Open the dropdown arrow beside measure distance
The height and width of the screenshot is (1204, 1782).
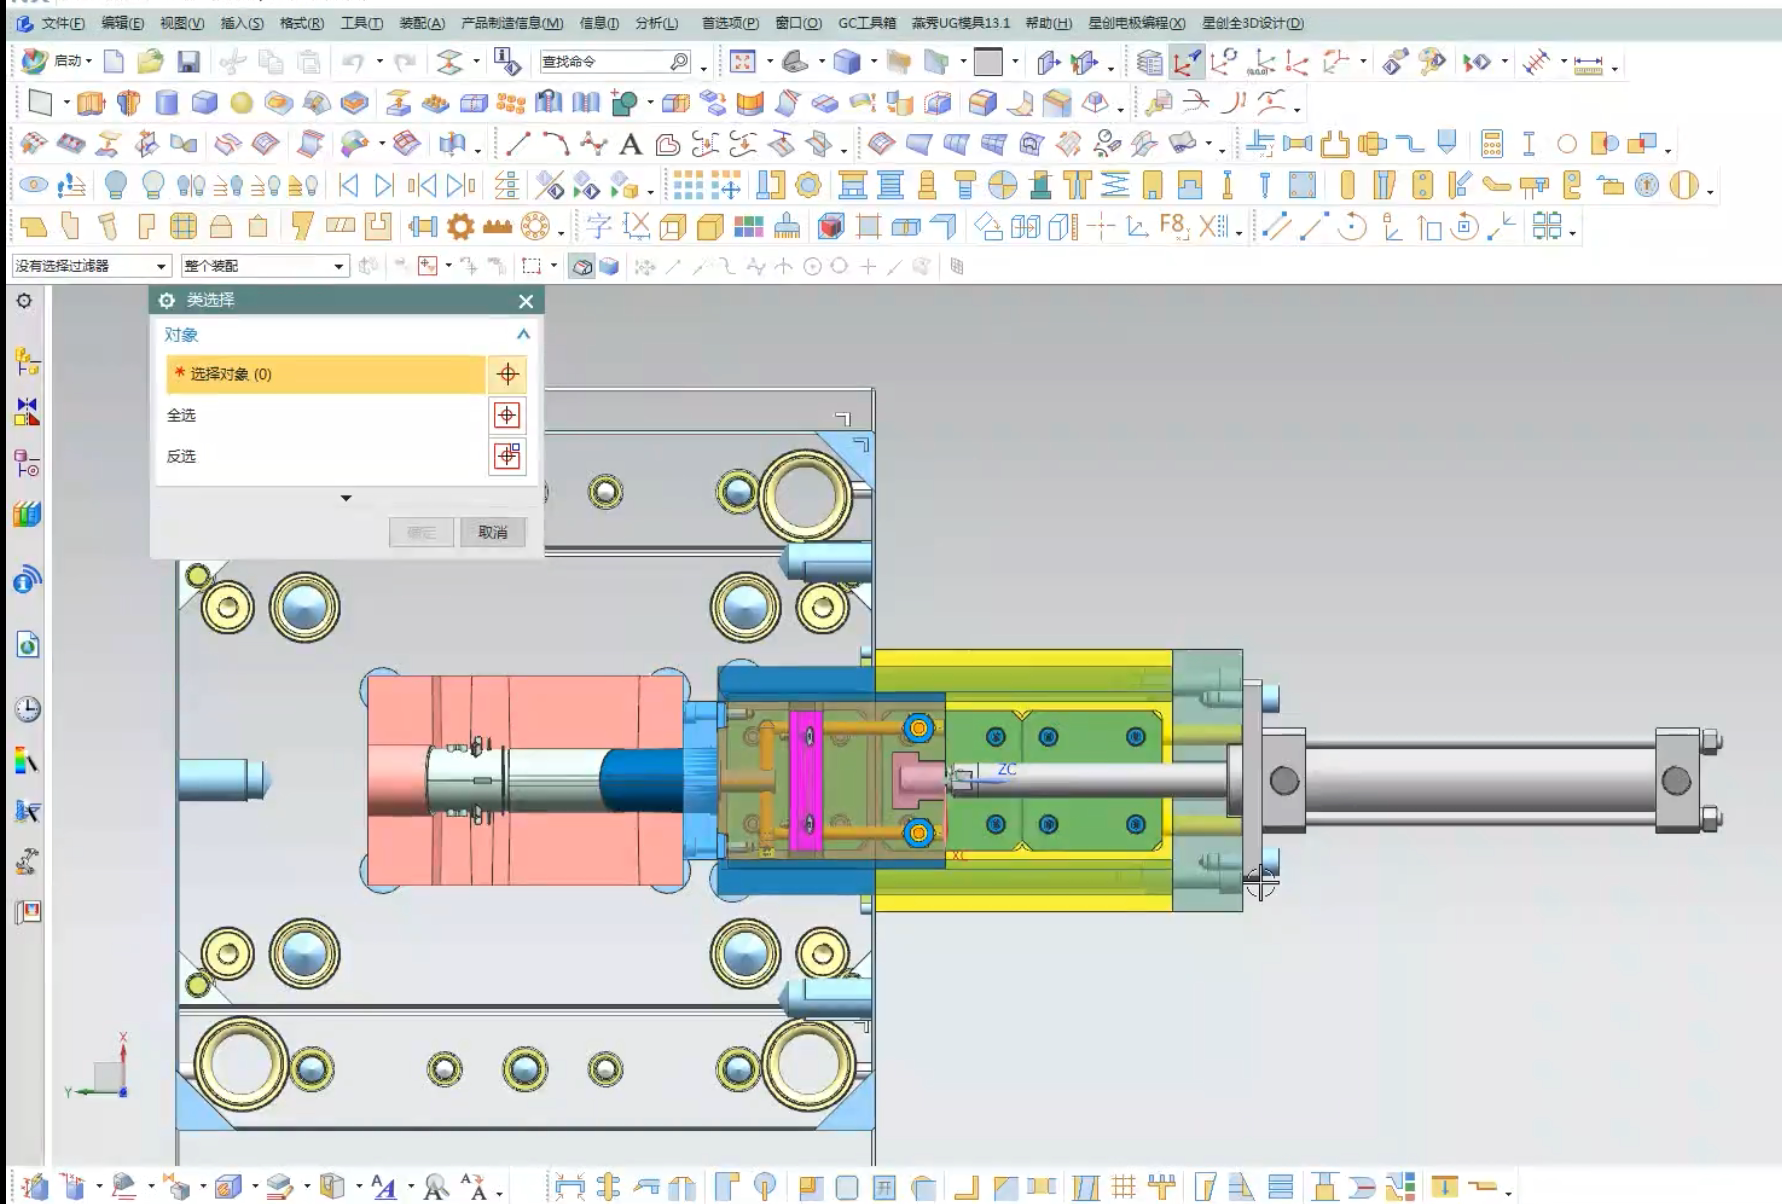pos(1615,68)
